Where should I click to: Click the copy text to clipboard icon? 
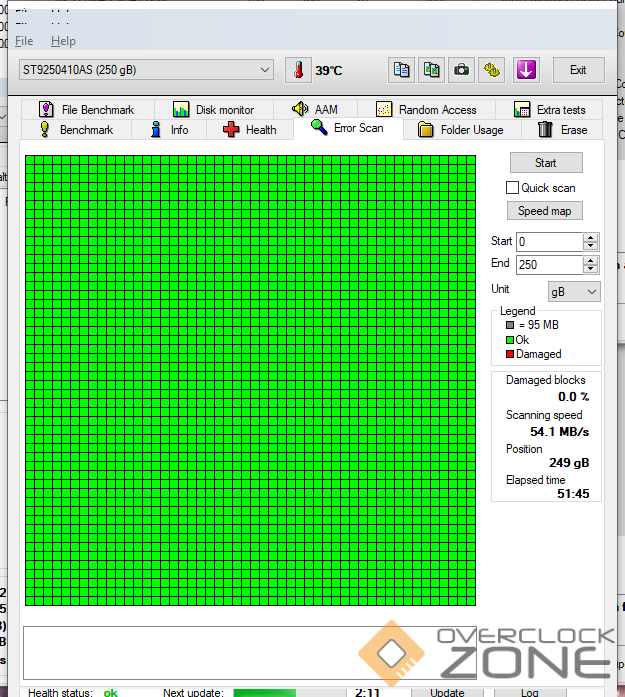click(401, 70)
